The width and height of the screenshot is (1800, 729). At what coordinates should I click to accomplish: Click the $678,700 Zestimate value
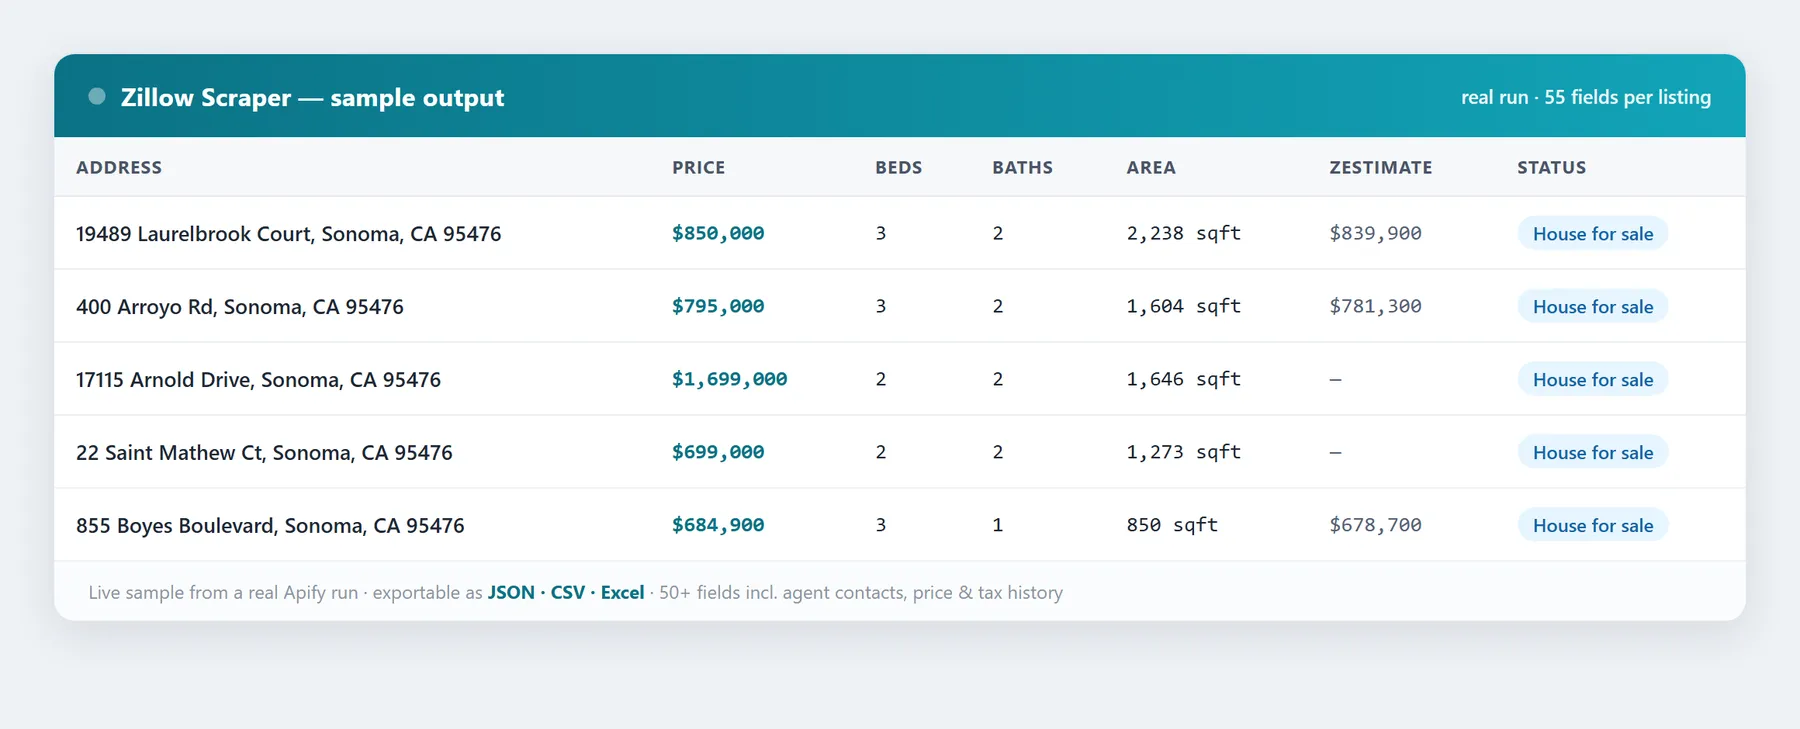click(1375, 525)
